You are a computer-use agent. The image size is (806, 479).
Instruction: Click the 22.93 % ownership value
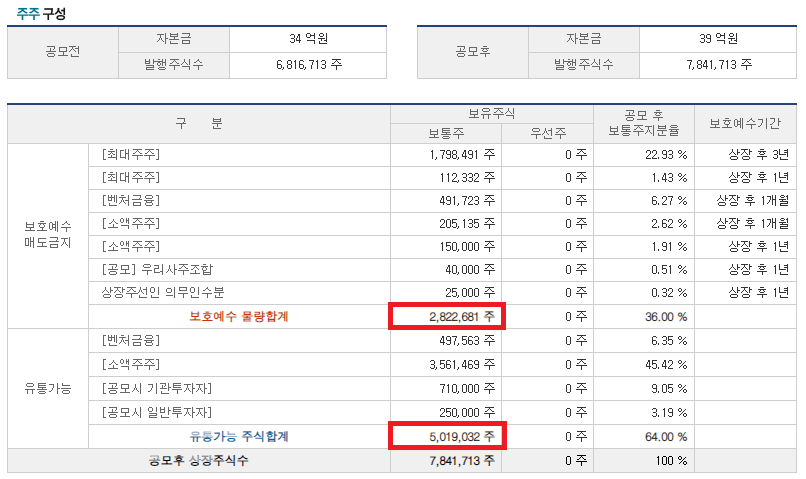666,155
